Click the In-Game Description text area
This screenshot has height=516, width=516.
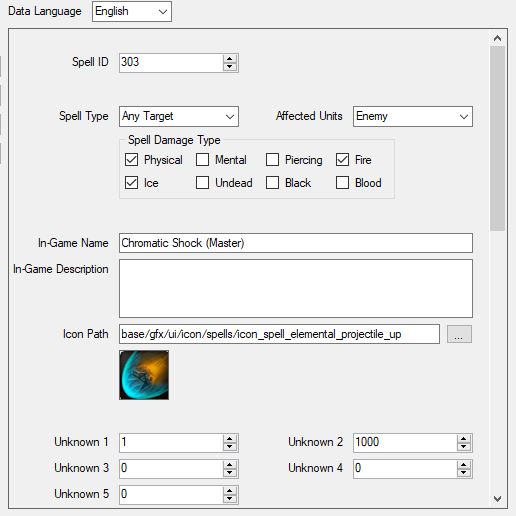pos(296,289)
